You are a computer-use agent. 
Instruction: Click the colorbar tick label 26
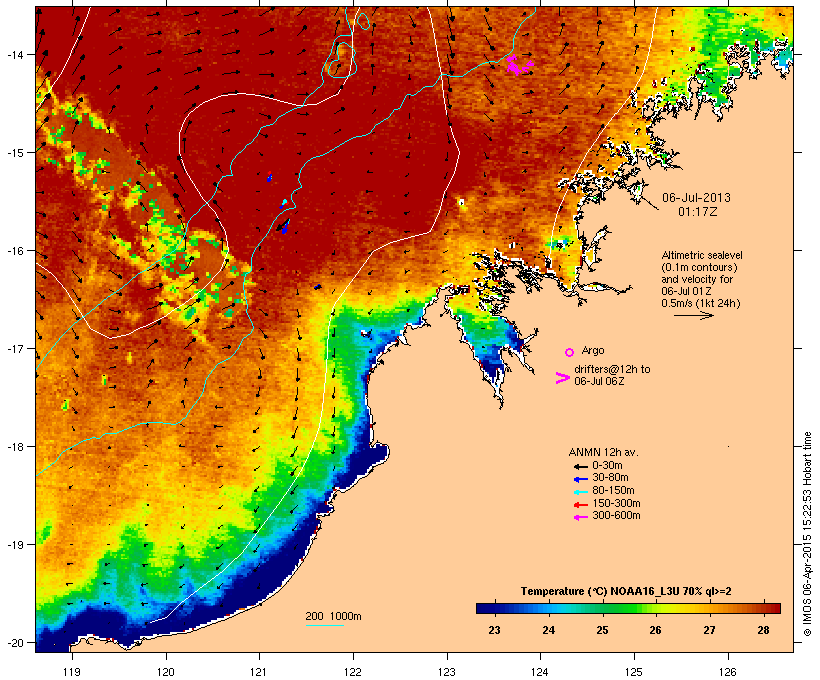tap(655, 630)
